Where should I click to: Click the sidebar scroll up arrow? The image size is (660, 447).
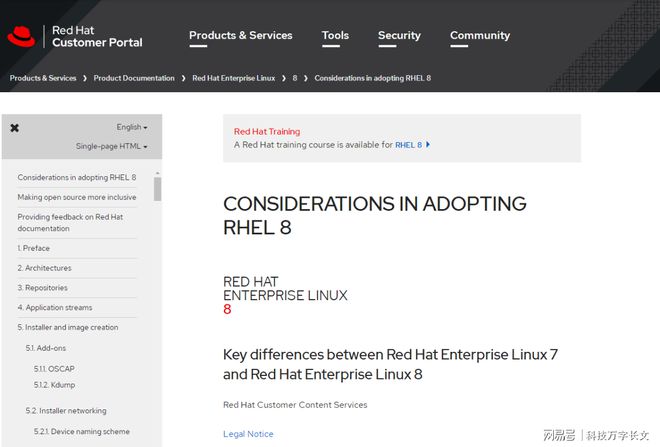tap(157, 173)
